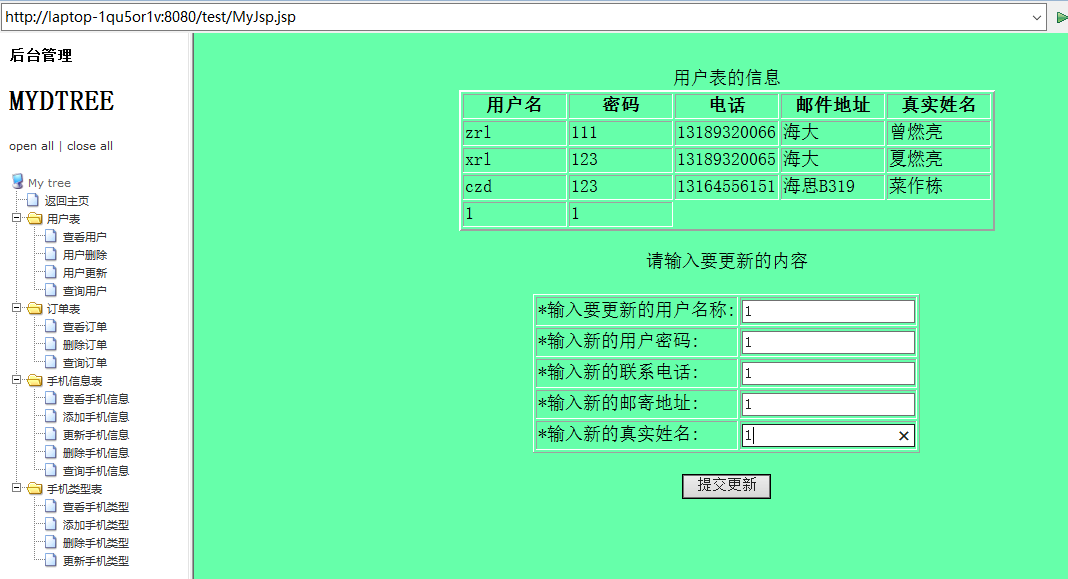Click the page icon beside 用户删除
The height and width of the screenshot is (579, 1068).
[50, 254]
